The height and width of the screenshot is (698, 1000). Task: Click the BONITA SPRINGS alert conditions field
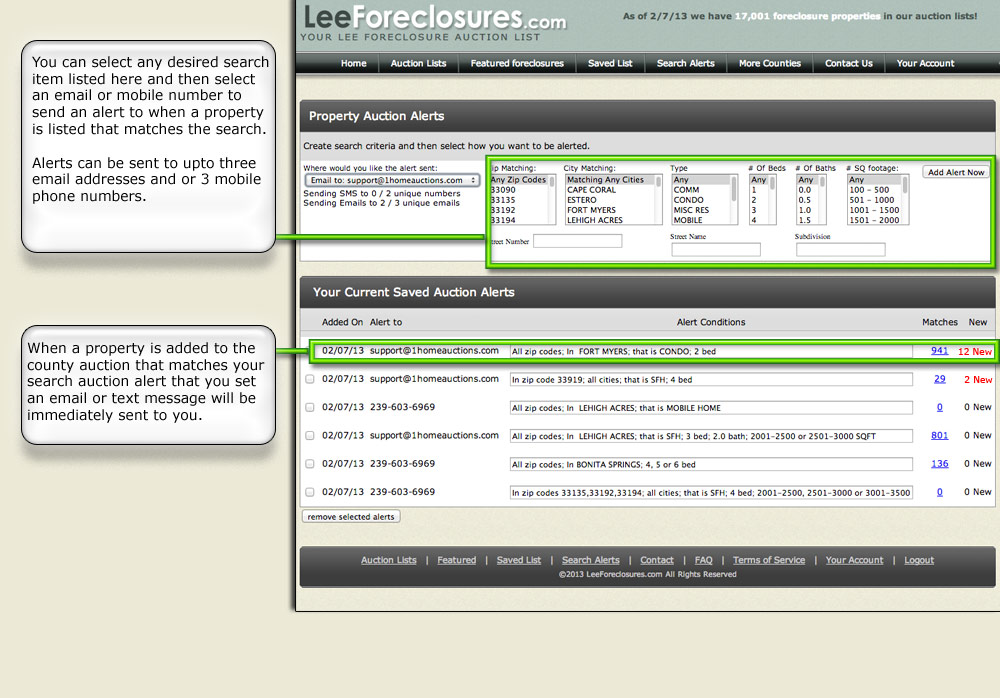click(x=711, y=464)
